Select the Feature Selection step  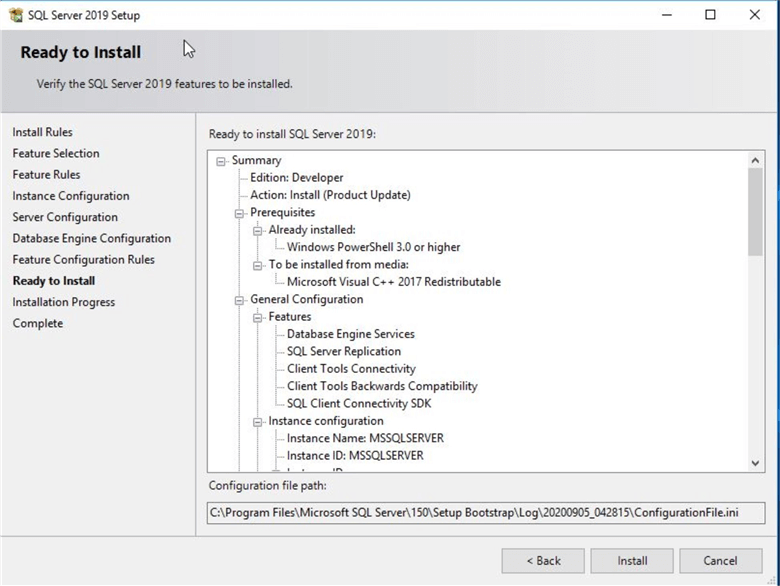[56, 153]
